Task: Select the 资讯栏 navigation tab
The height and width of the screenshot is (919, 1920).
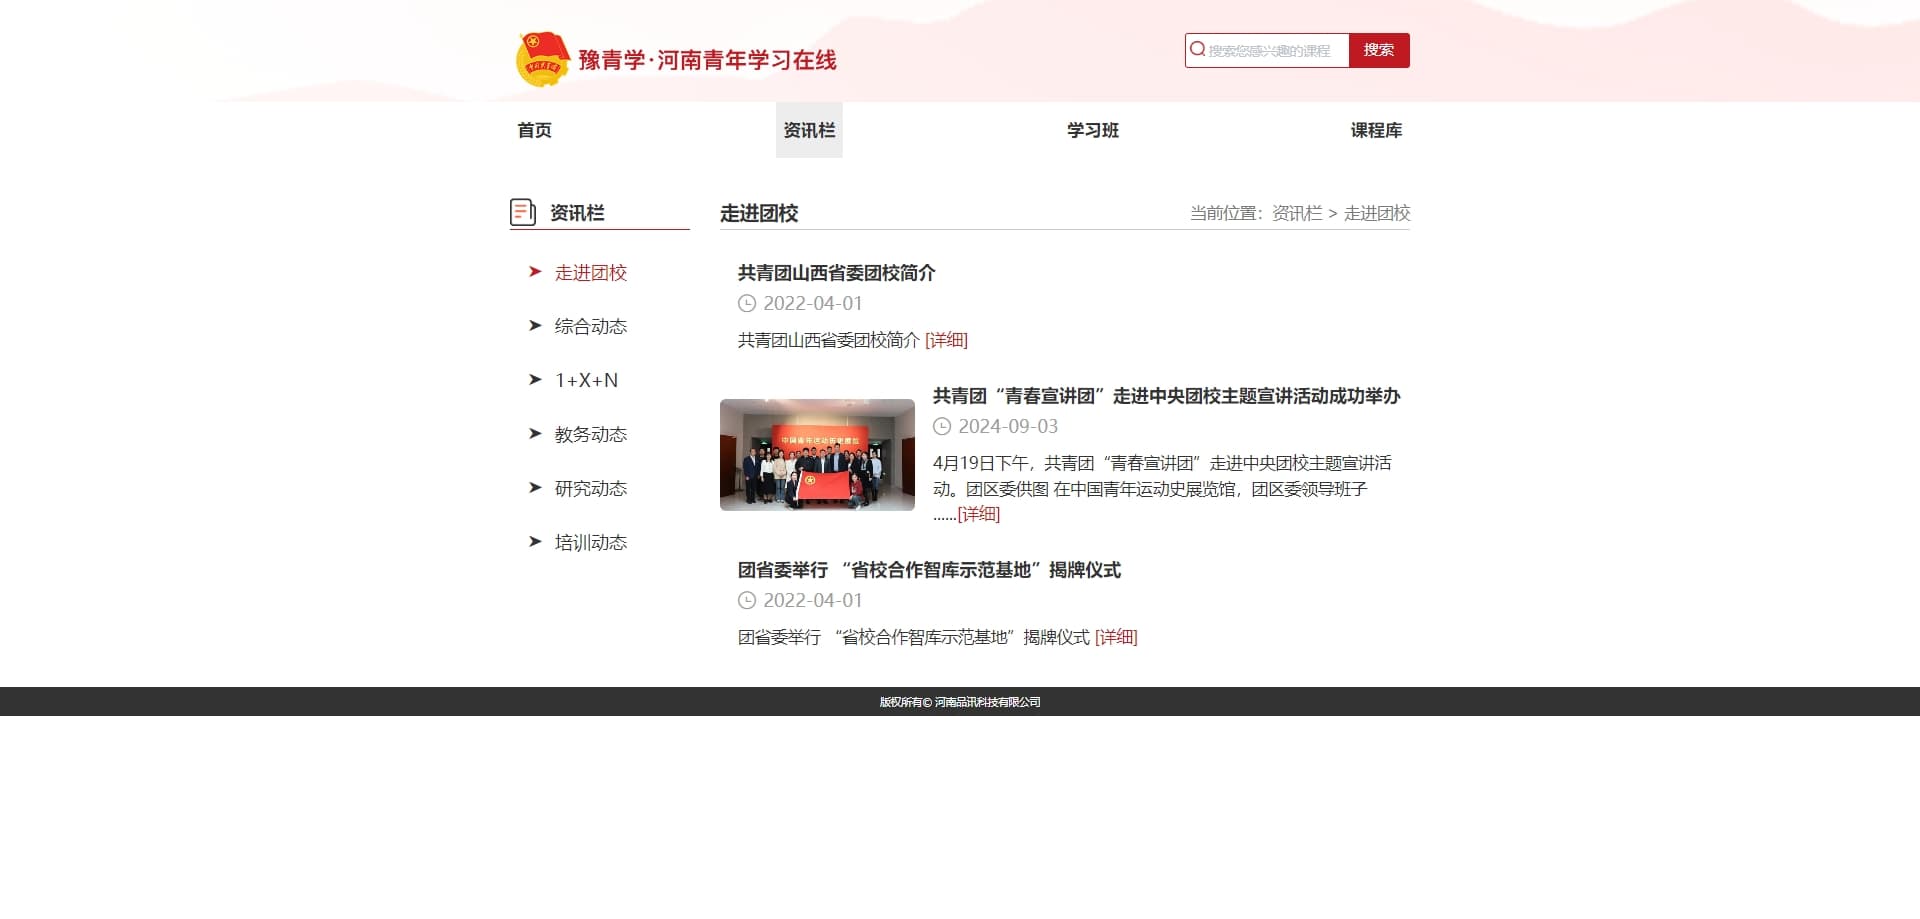Action: [x=809, y=130]
